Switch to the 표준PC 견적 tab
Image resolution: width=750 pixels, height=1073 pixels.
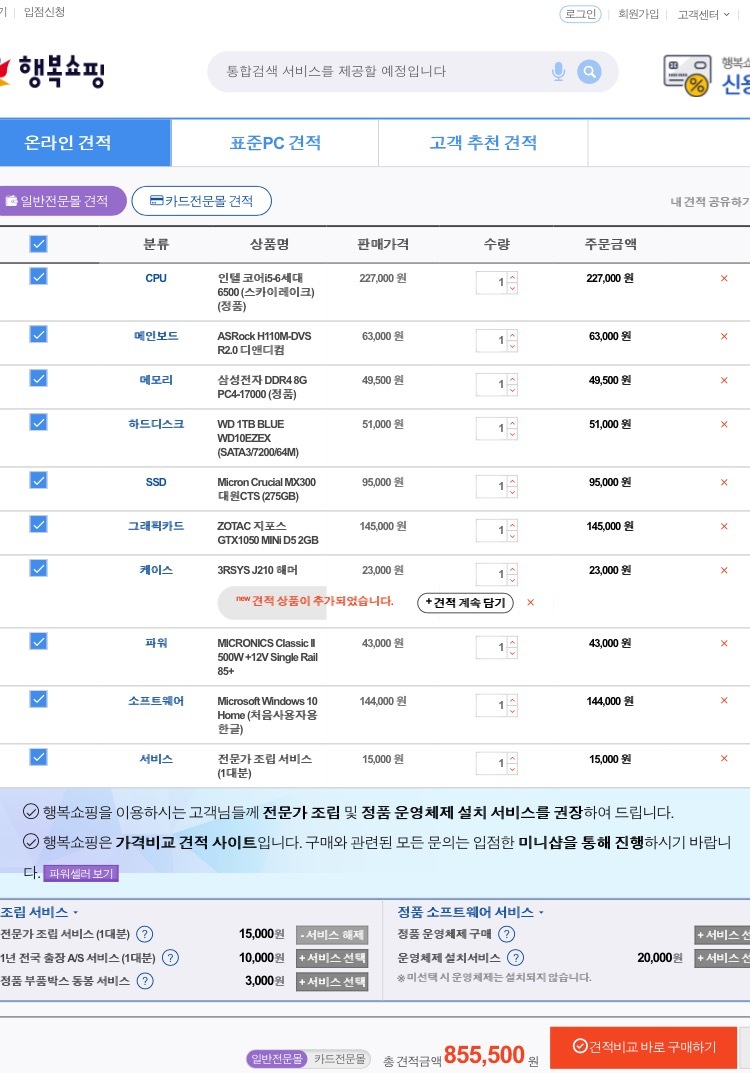275,143
